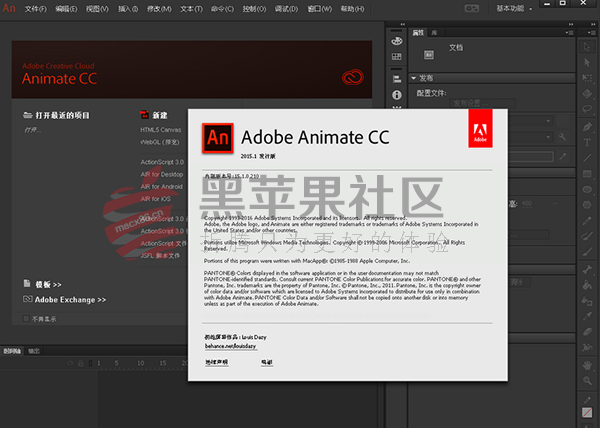Select the Bone tool

pos(587,269)
